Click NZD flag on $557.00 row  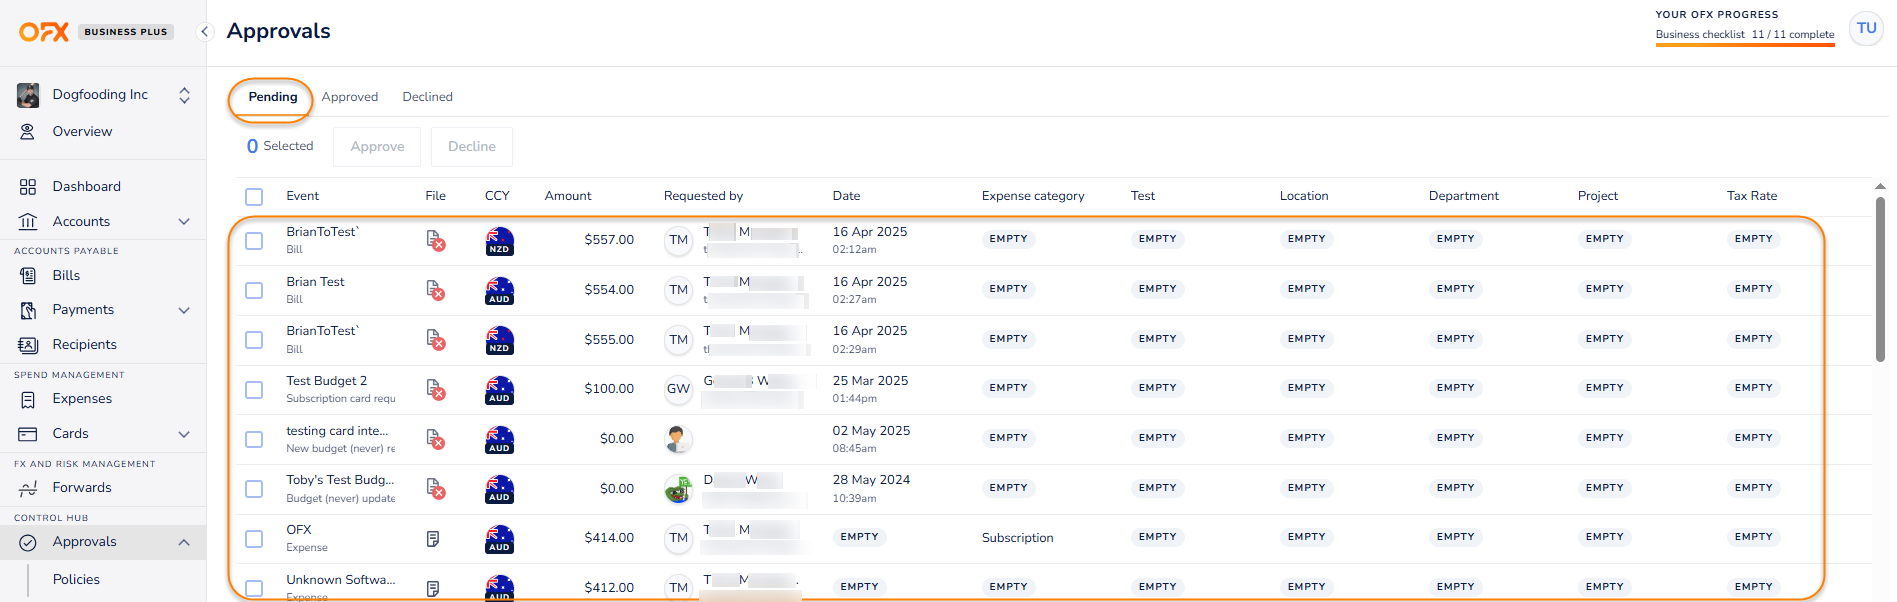[499, 241]
